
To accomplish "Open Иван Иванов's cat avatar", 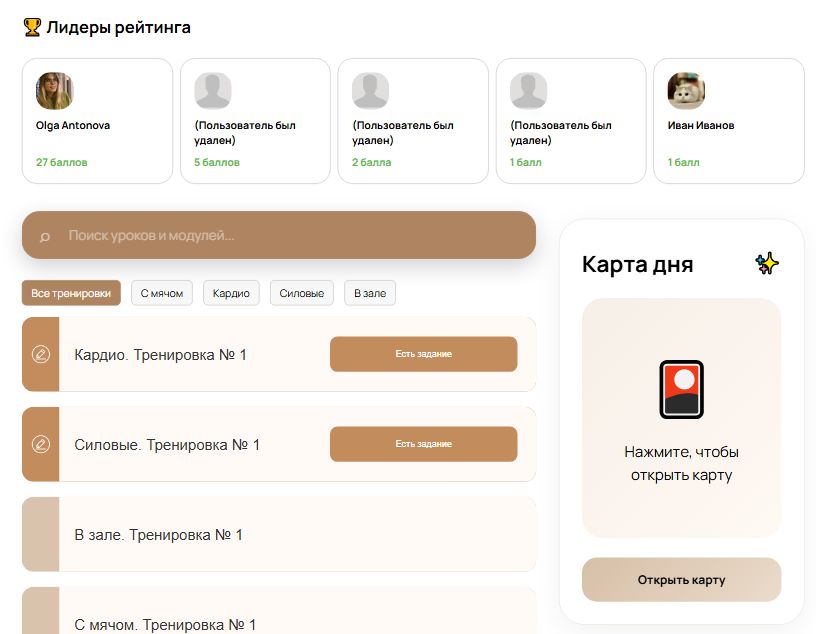I will (x=686, y=91).
